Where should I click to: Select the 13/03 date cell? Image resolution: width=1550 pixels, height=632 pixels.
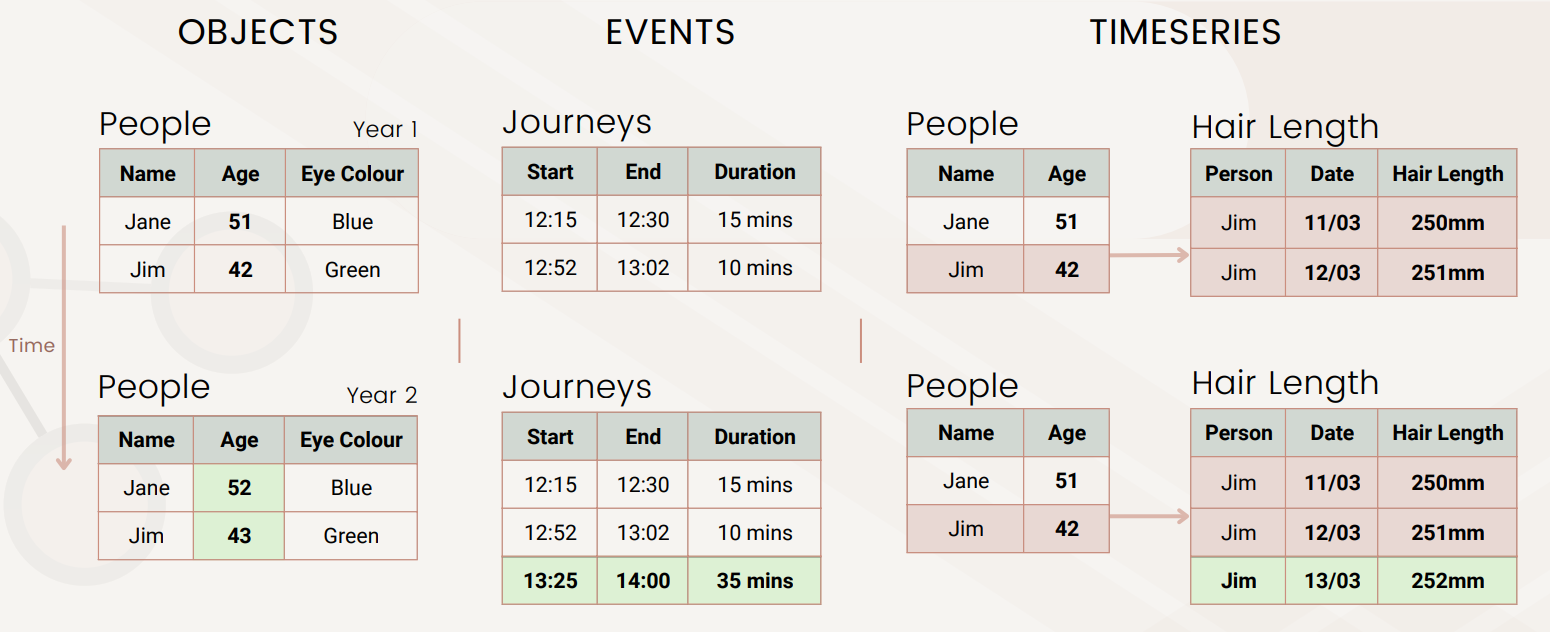click(1332, 581)
